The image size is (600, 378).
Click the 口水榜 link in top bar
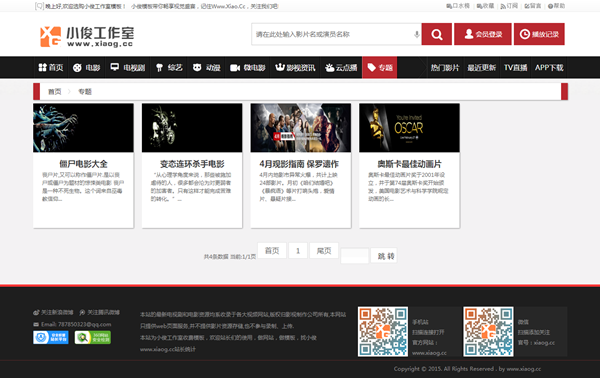(458, 6)
